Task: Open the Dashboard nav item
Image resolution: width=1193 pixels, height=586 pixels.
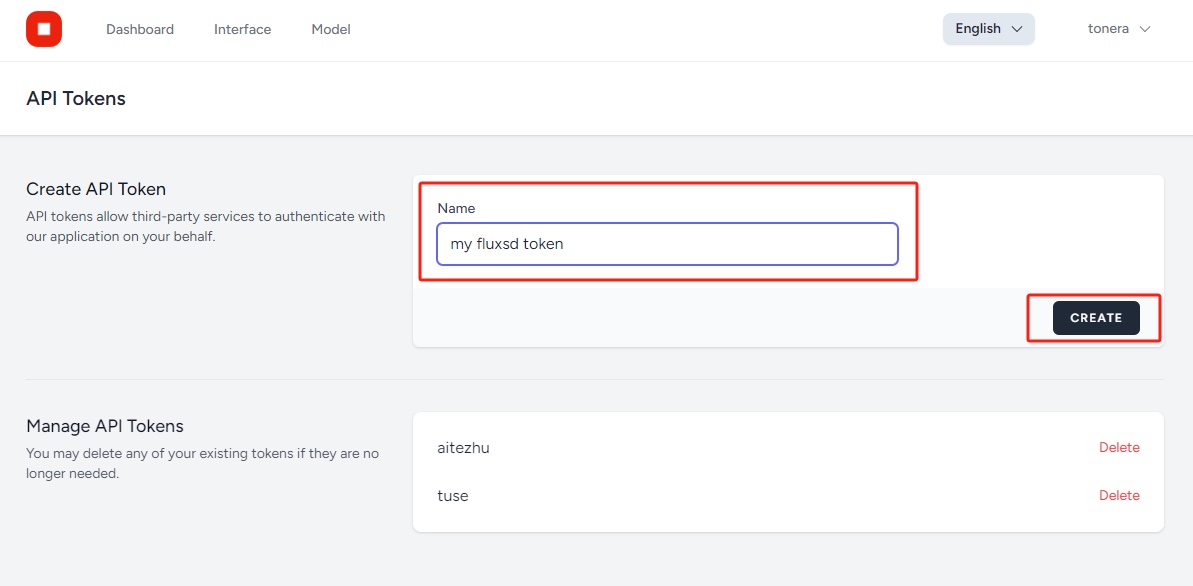Action: click(x=140, y=30)
